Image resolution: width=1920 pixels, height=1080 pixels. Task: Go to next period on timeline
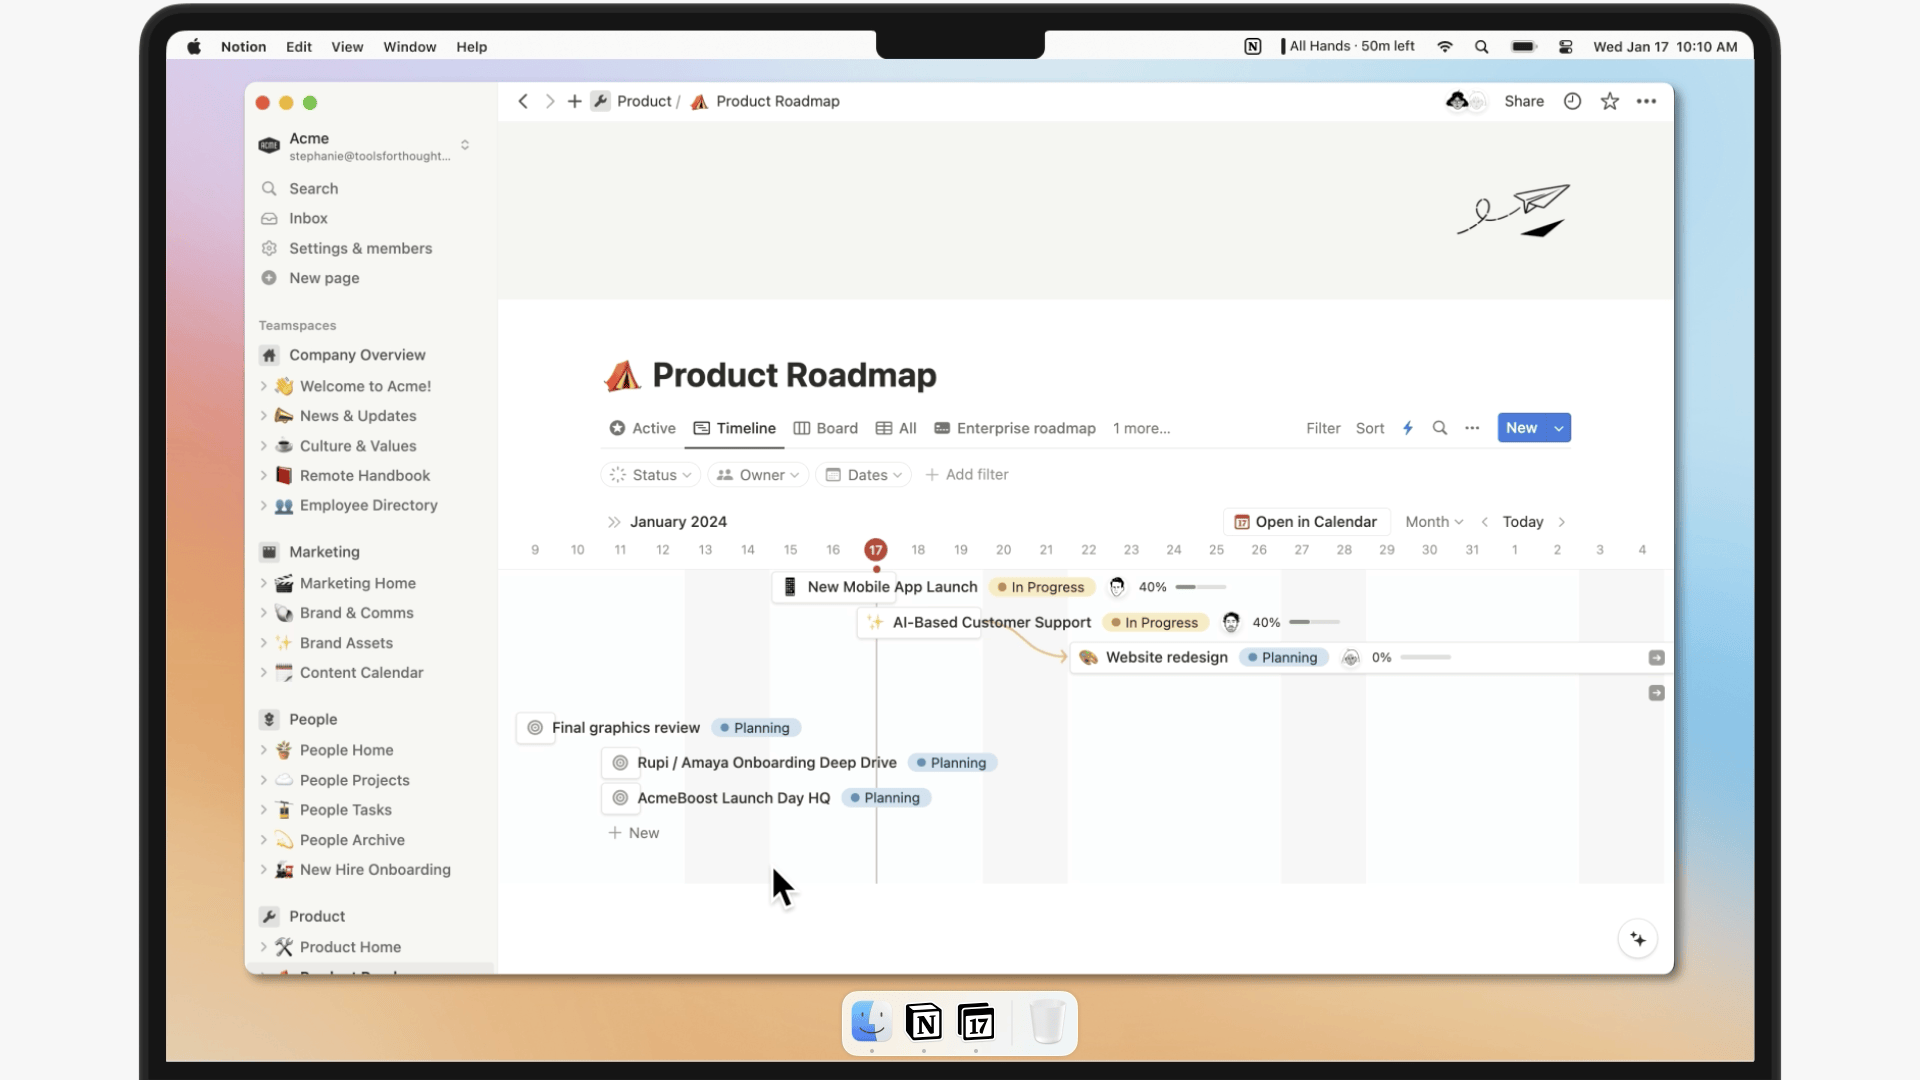pos(1561,522)
